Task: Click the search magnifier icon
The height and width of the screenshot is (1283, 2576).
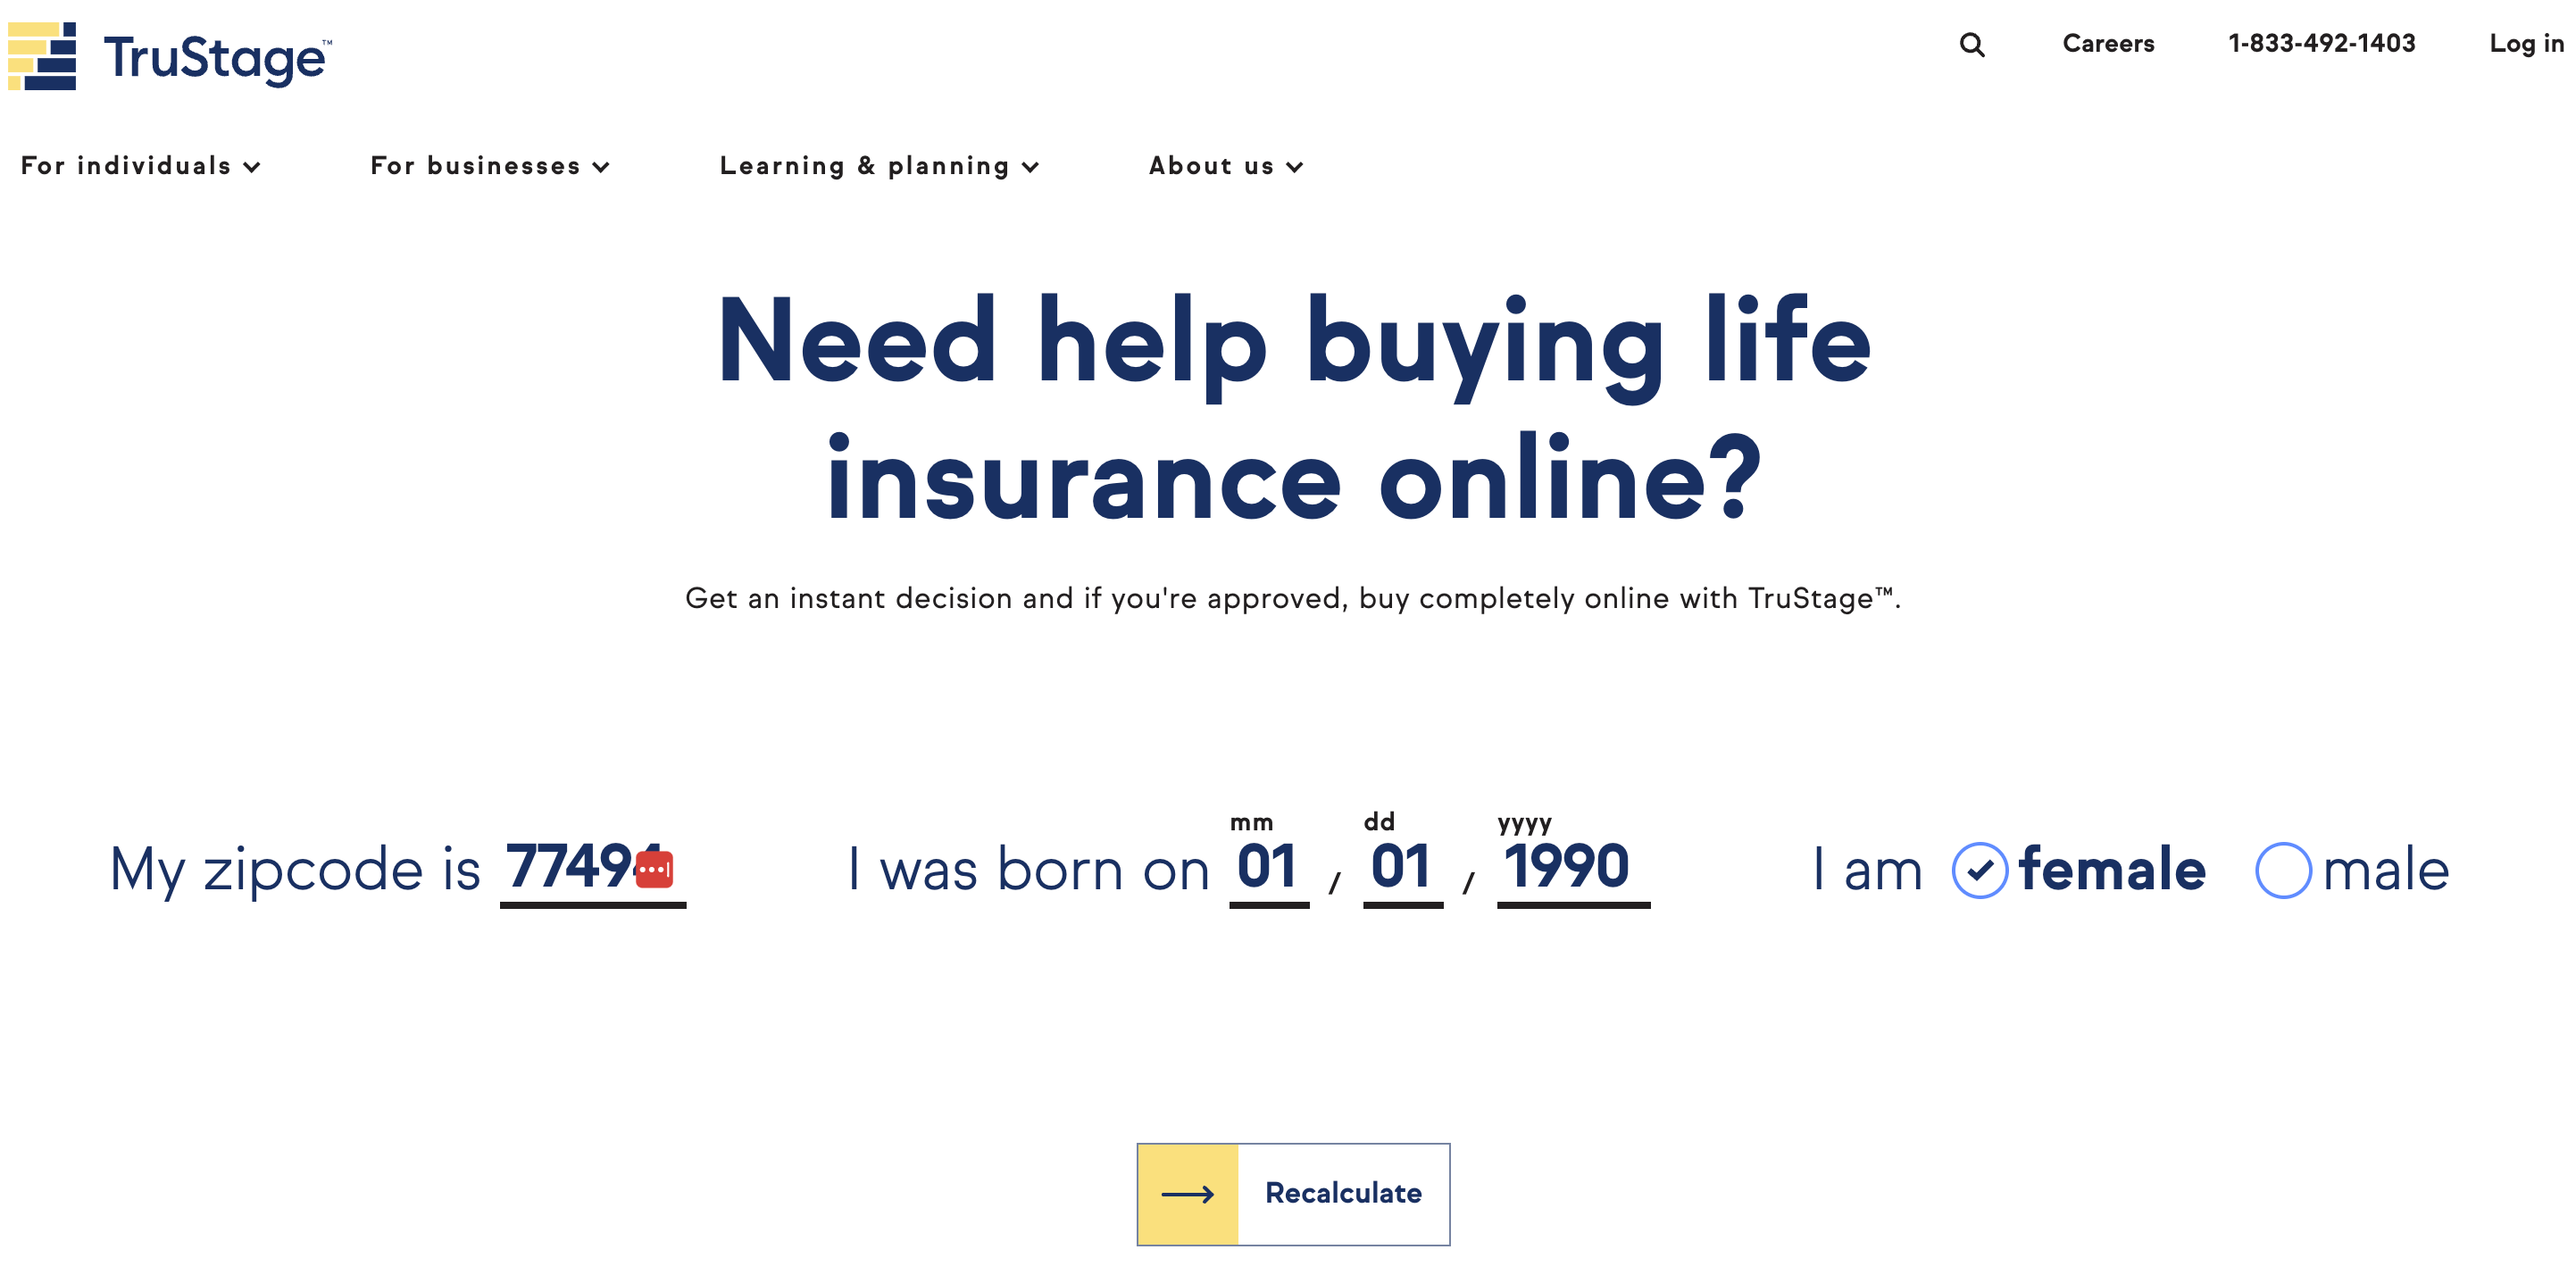Action: (x=1972, y=43)
